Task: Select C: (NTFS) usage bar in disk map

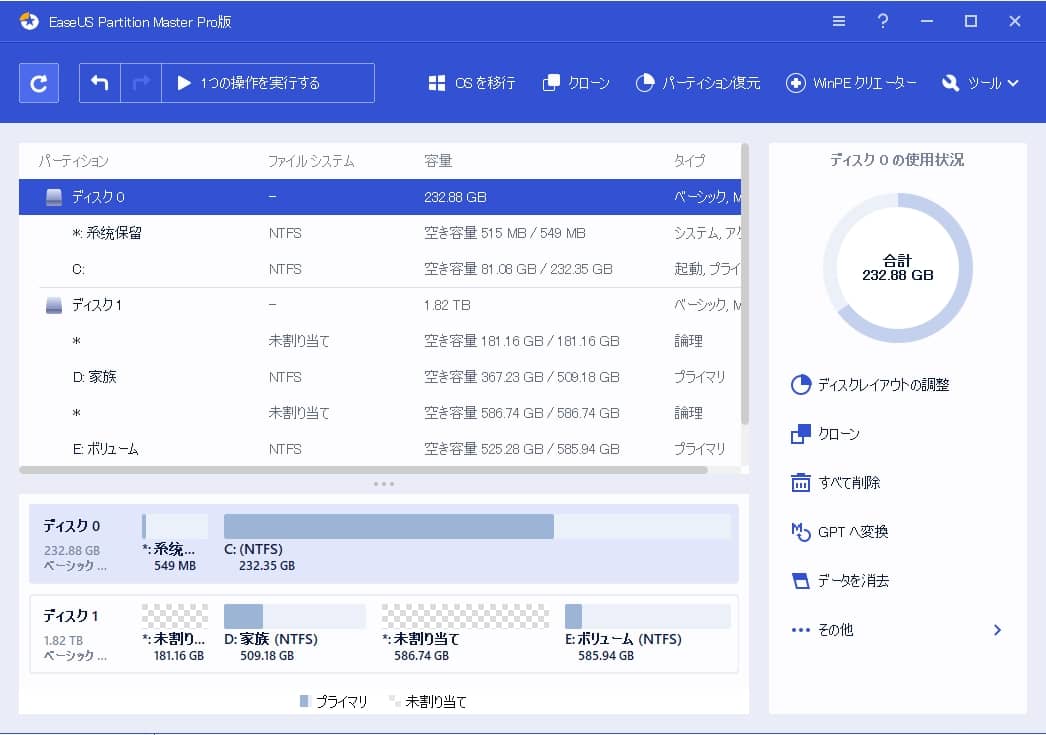Action: [x=477, y=526]
